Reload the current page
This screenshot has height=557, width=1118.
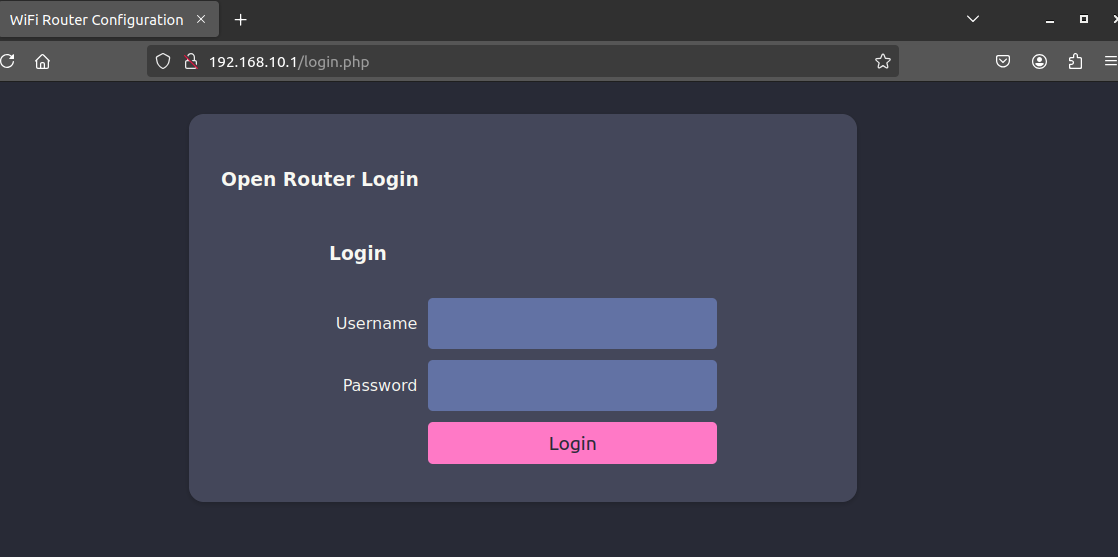[x=7, y=62]
